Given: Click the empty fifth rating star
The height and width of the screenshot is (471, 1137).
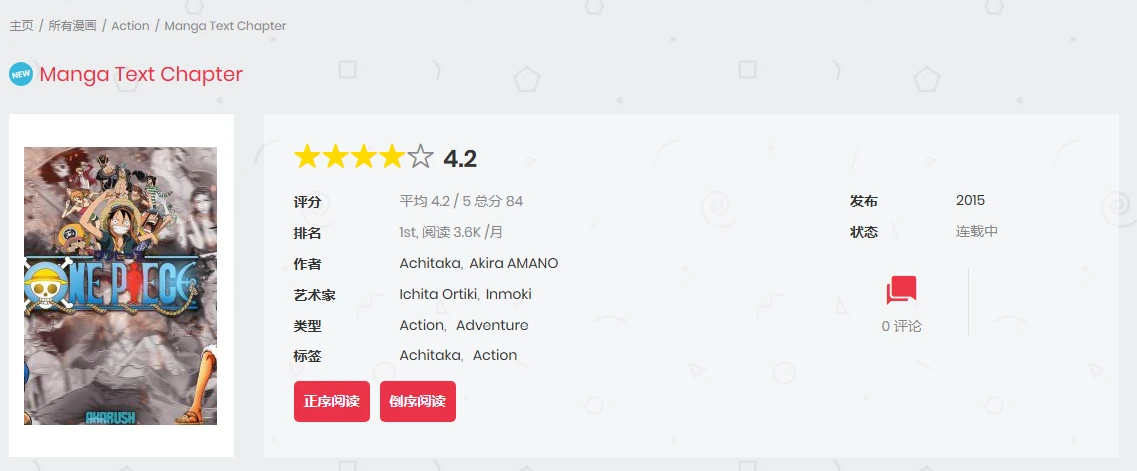Looking at the screenshot, I should pos(421,157).
